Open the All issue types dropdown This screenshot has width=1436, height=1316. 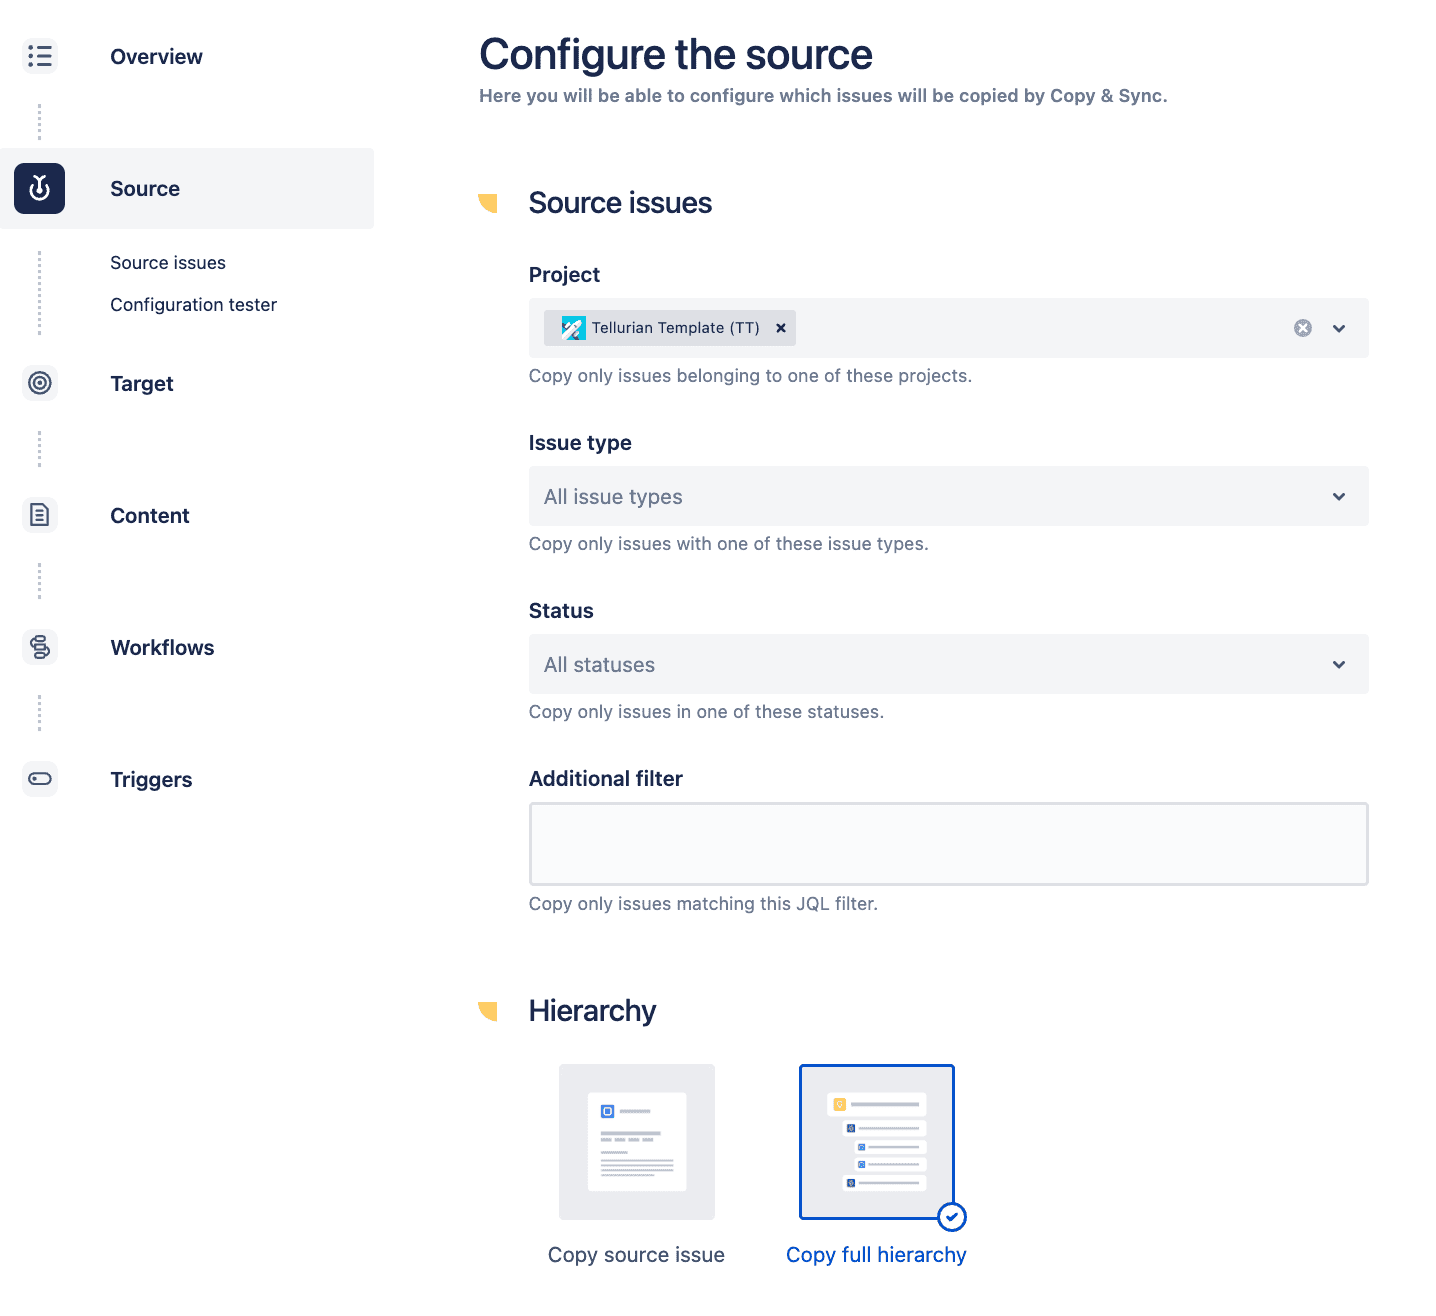[x=1339, y=496]
